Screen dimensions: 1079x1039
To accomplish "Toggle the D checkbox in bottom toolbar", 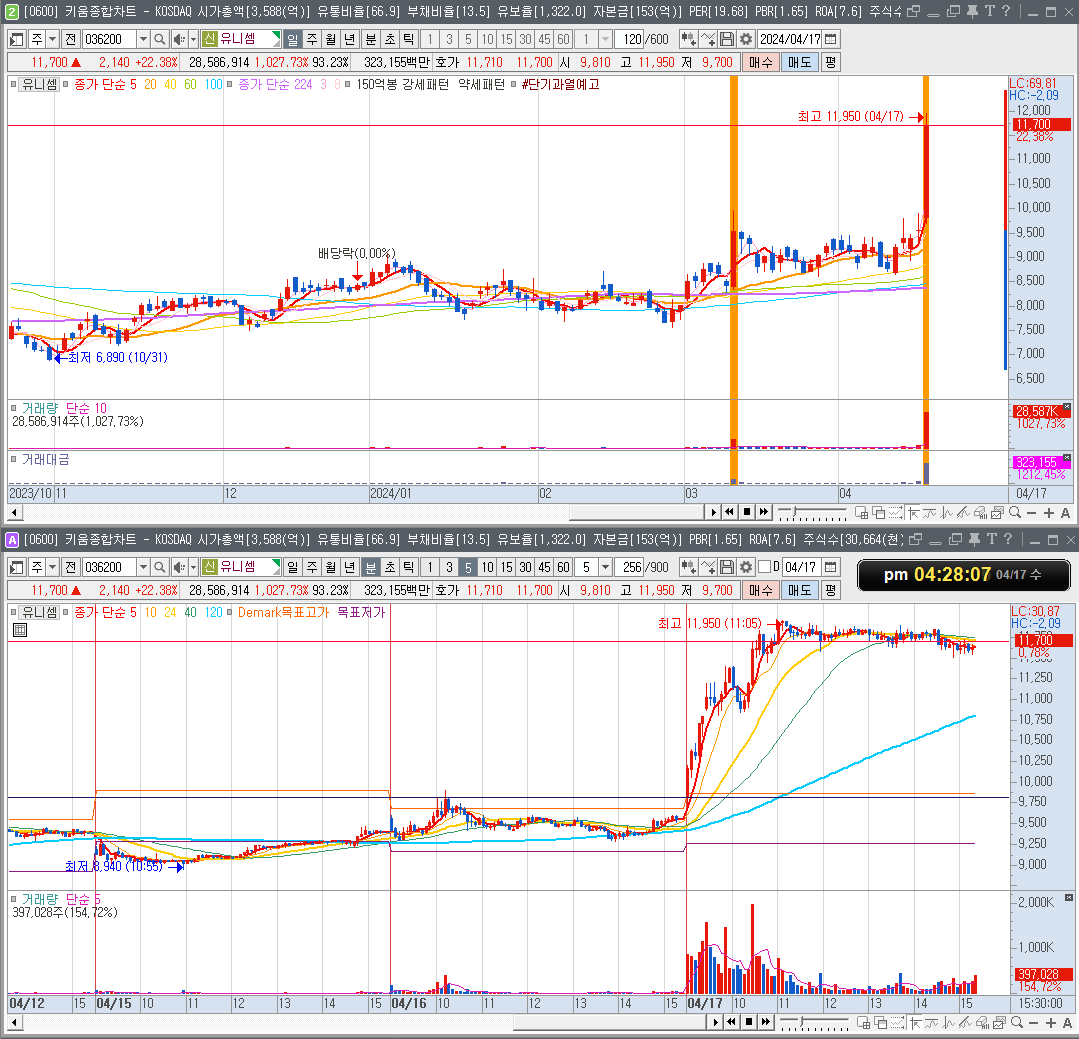I will click(764, 567).
